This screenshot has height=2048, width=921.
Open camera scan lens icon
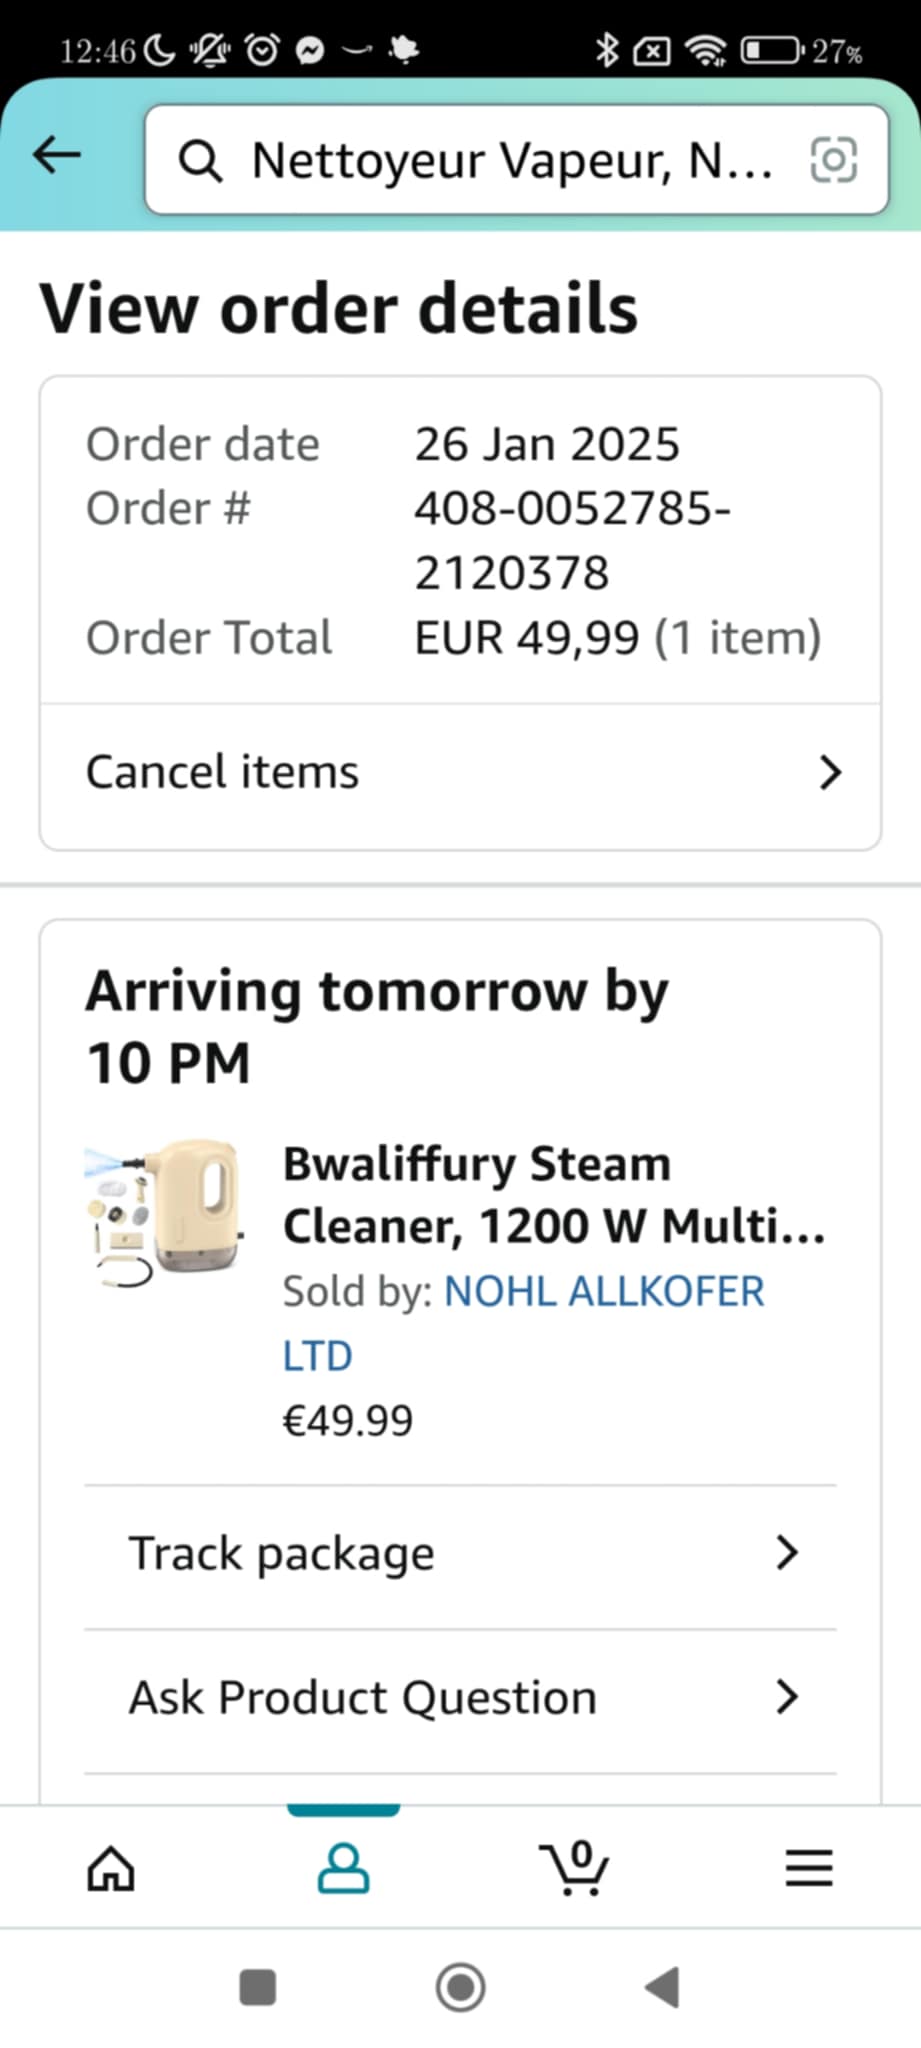[x=833, y=160]
